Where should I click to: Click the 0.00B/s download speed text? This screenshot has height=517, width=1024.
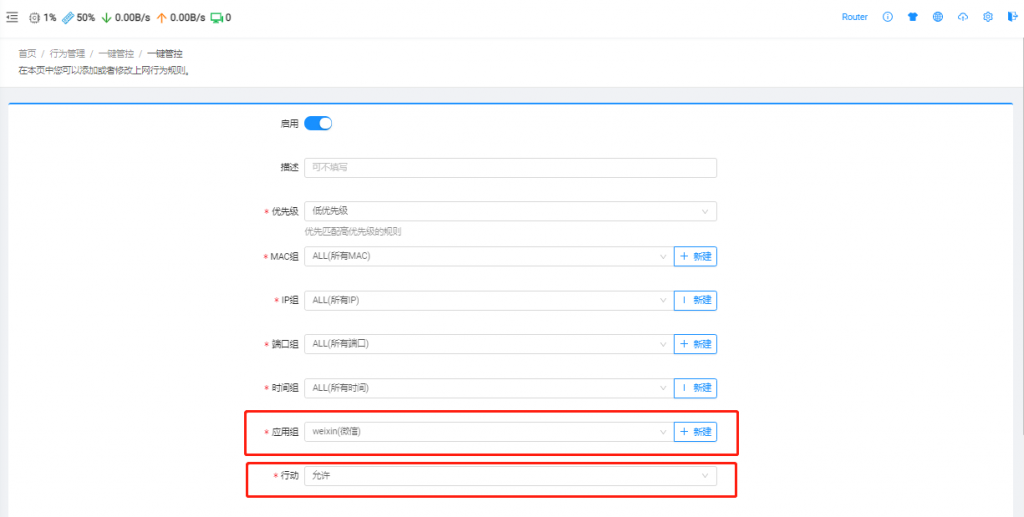(x=133, y=18)
